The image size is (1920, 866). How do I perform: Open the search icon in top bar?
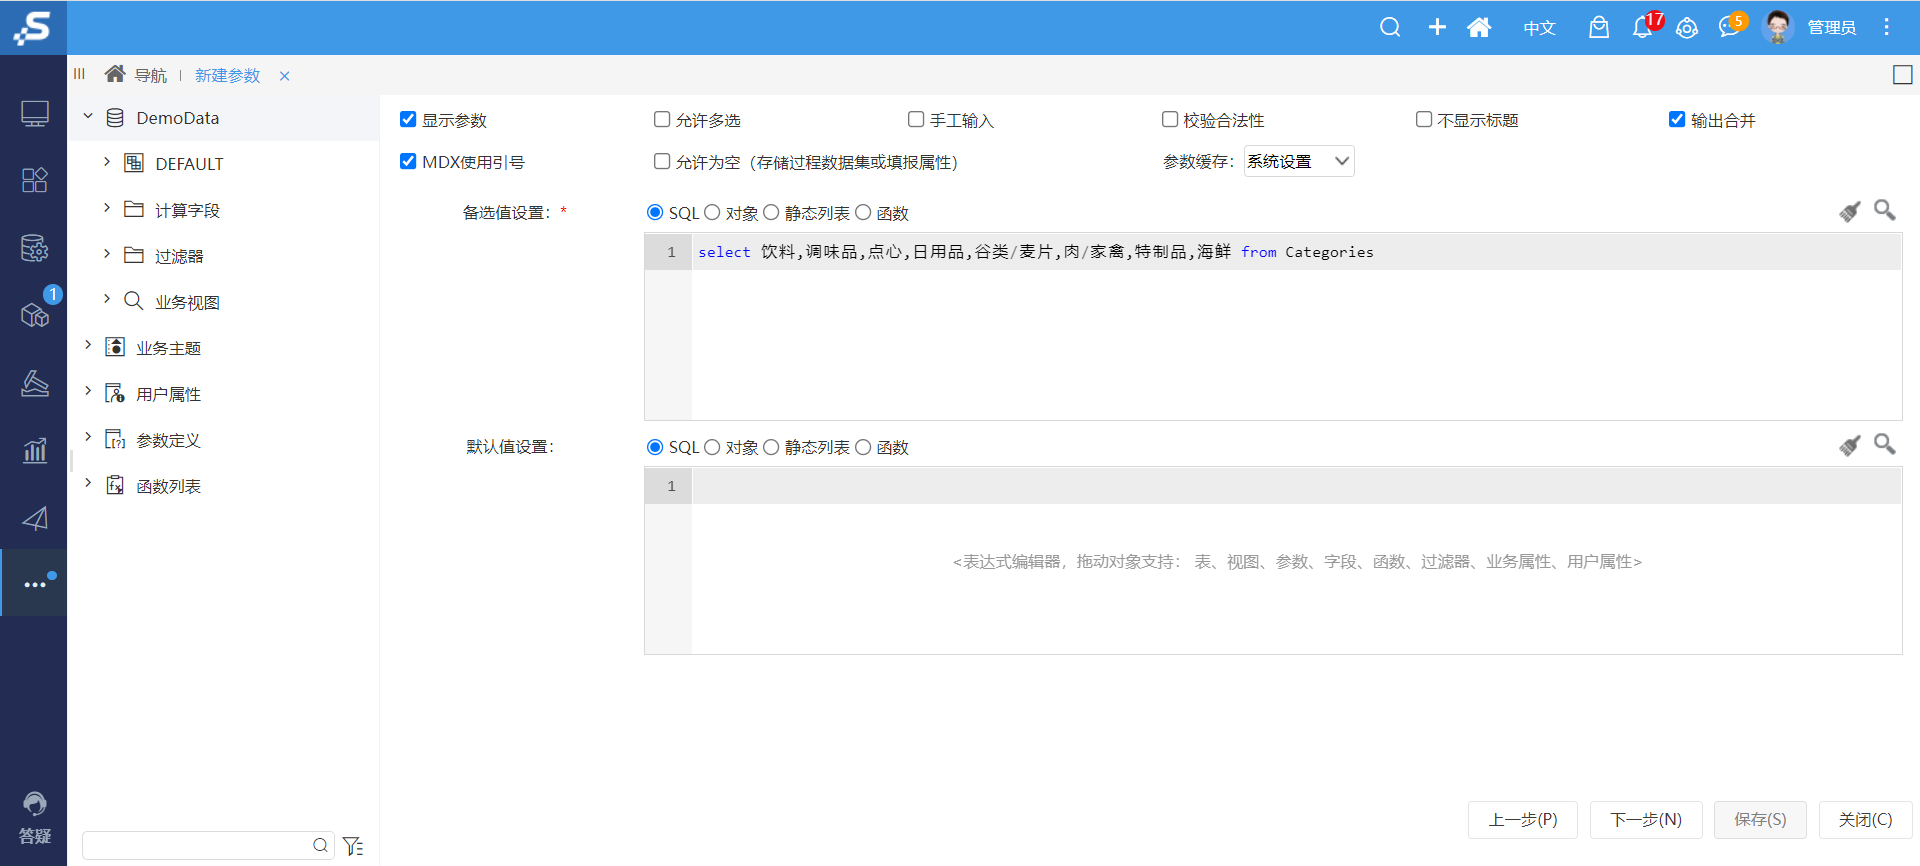[x=1390, y=27]
